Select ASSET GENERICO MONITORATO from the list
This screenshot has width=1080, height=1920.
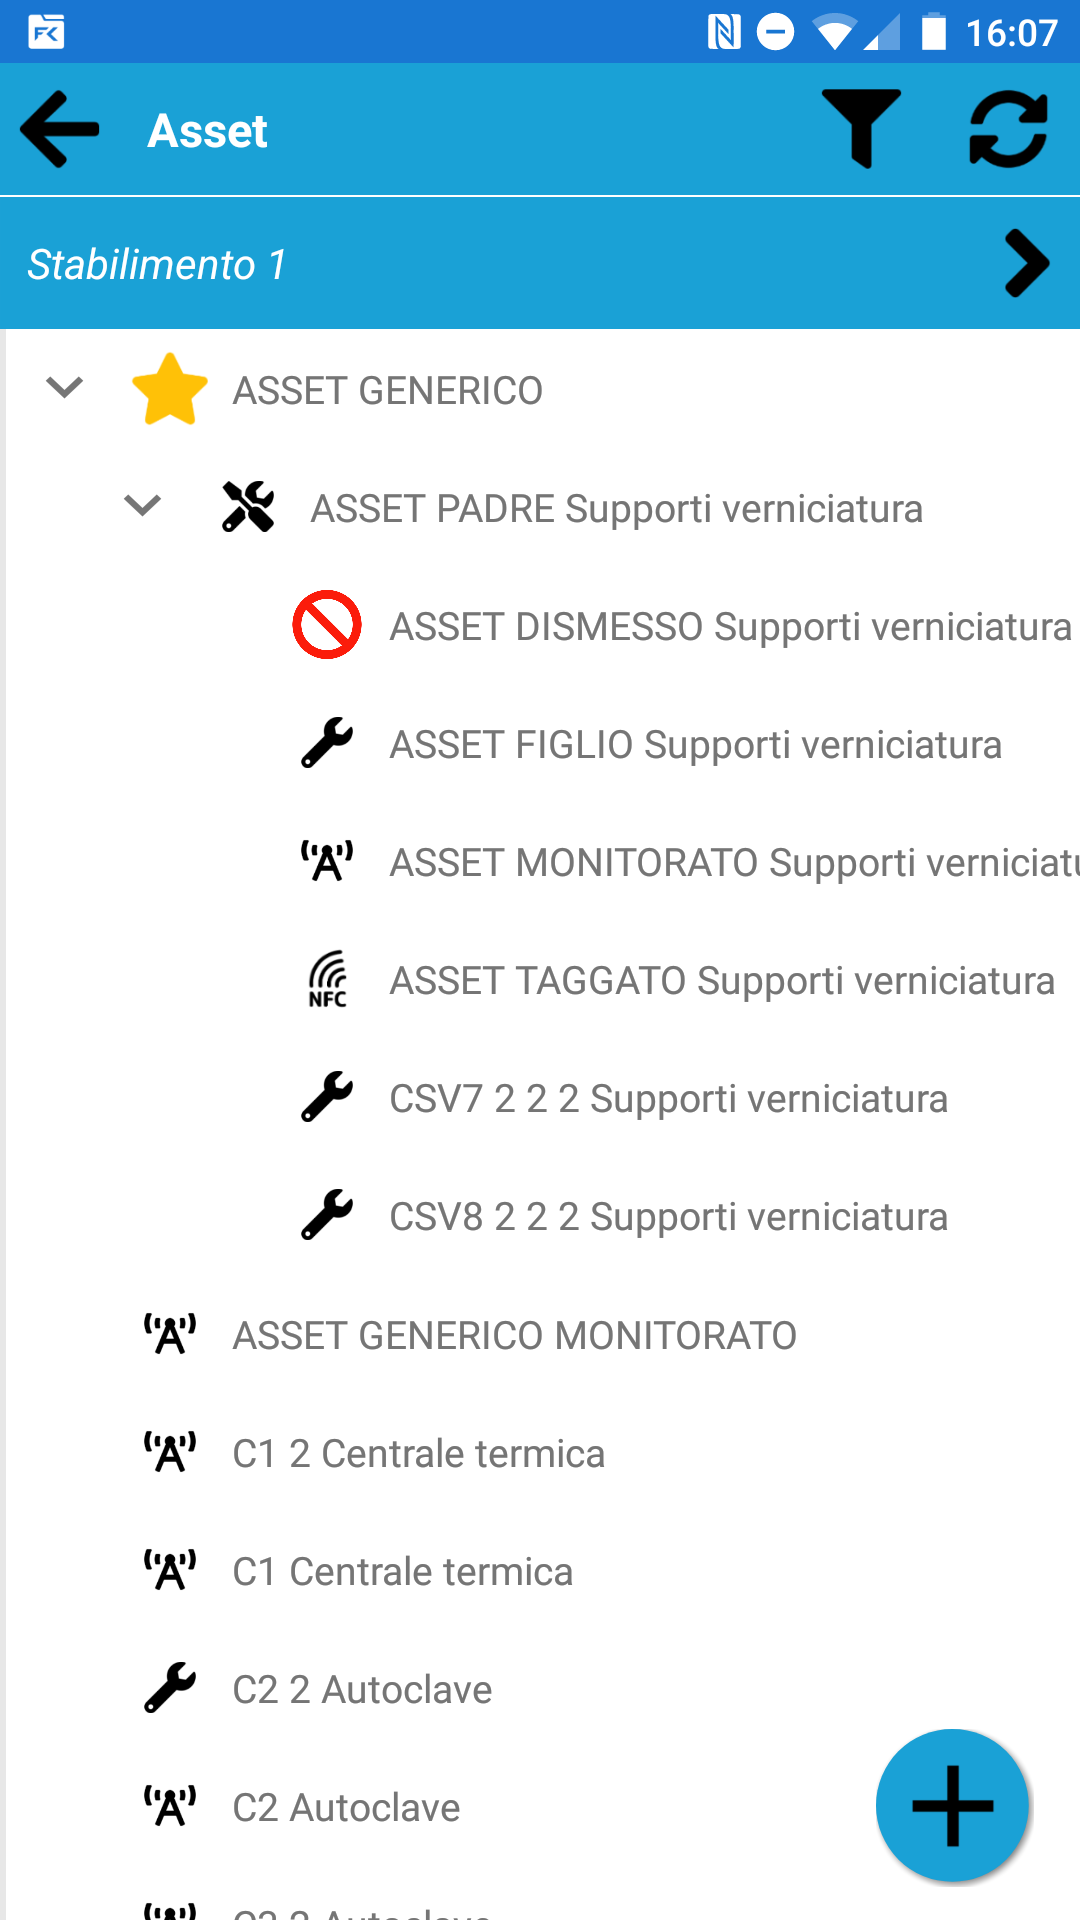click(514, 1335)
